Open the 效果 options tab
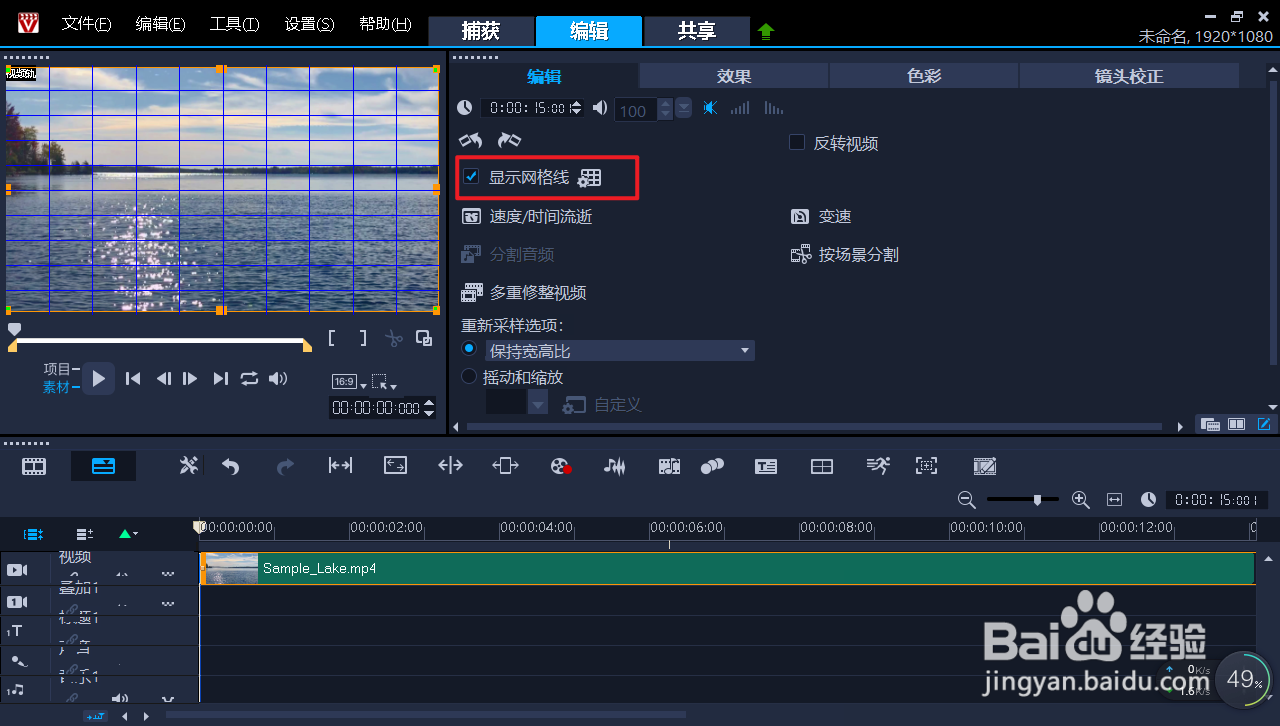 [x=734, y=76]
